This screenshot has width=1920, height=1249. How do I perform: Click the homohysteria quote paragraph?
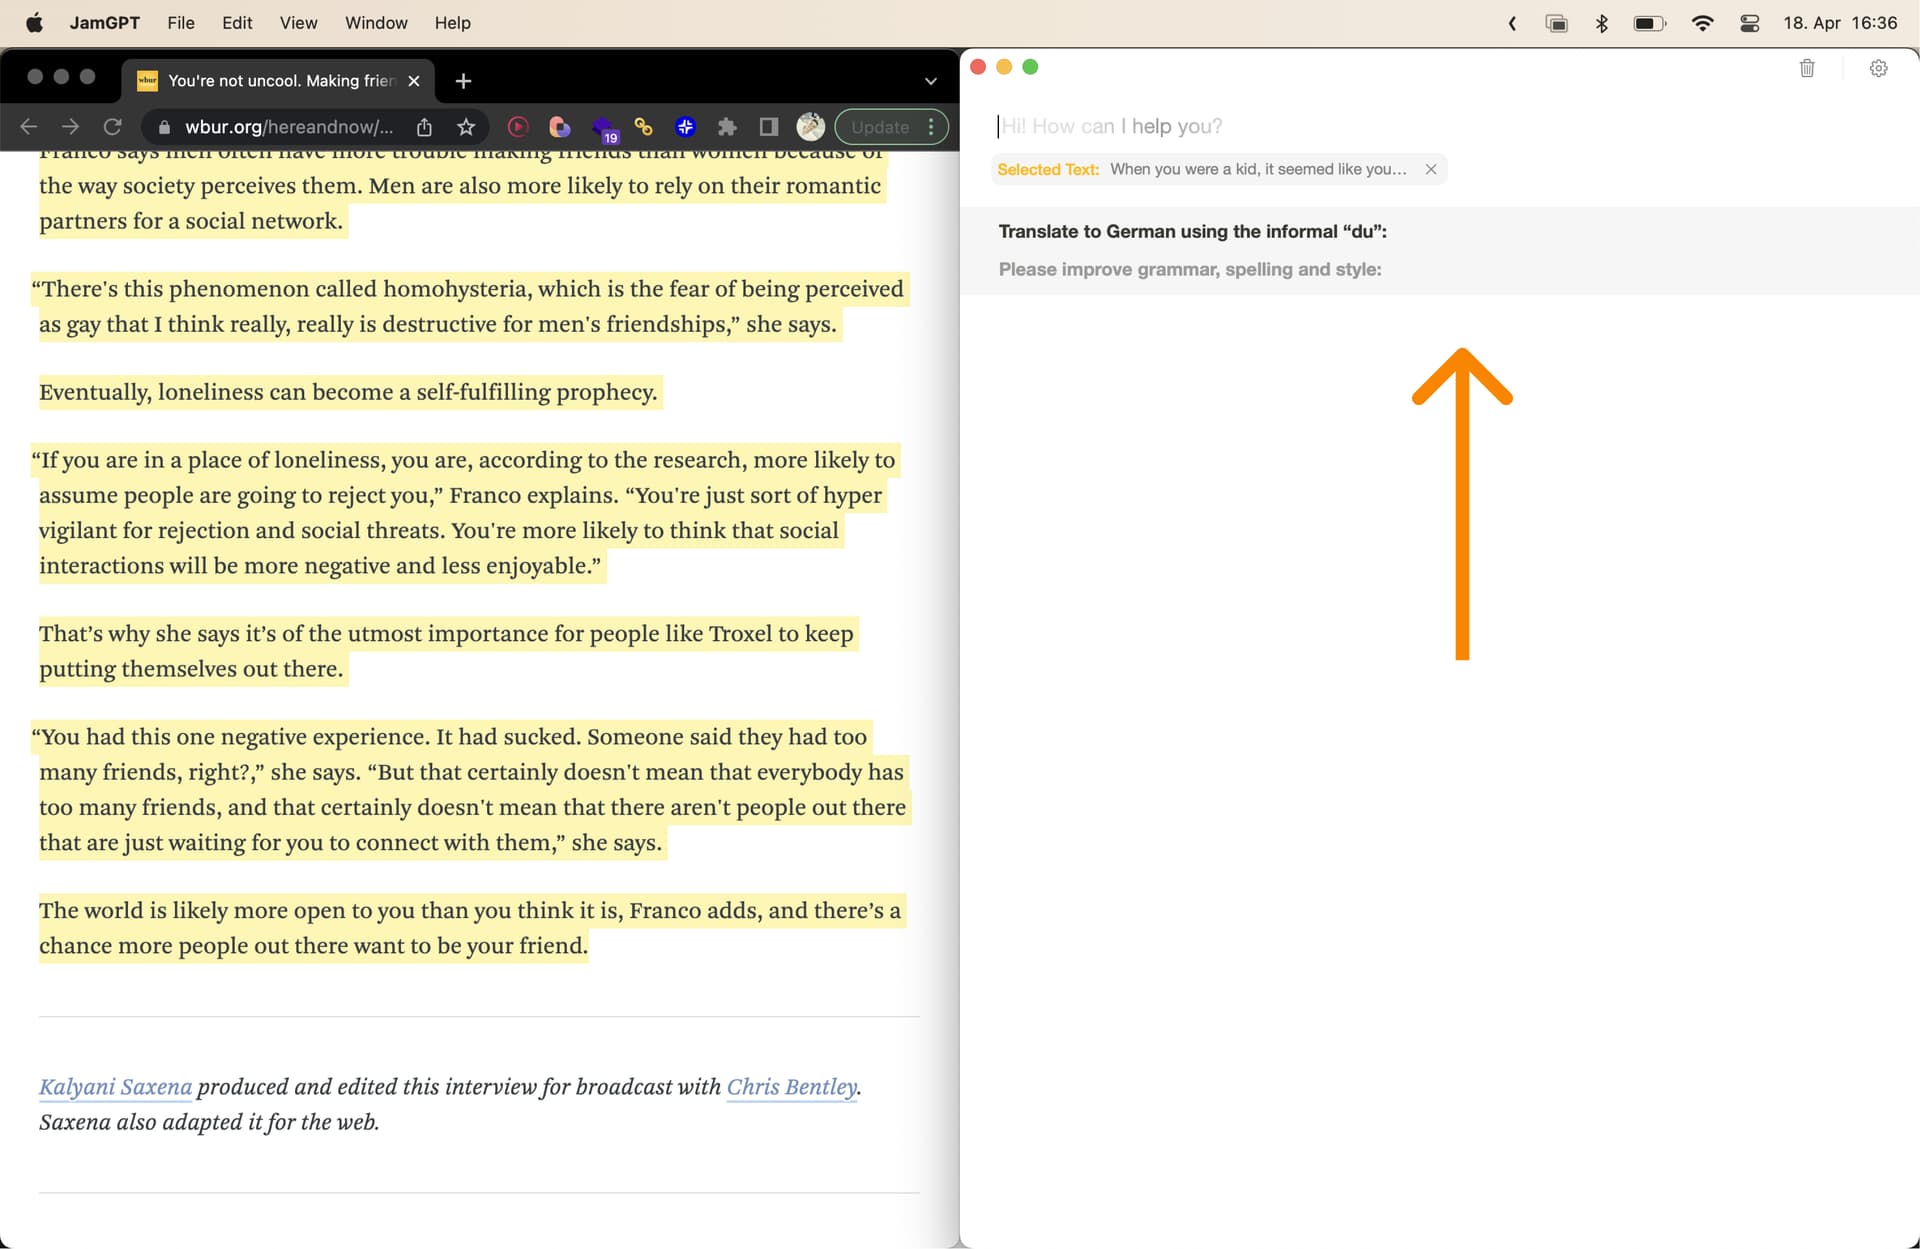click(468, 306)
